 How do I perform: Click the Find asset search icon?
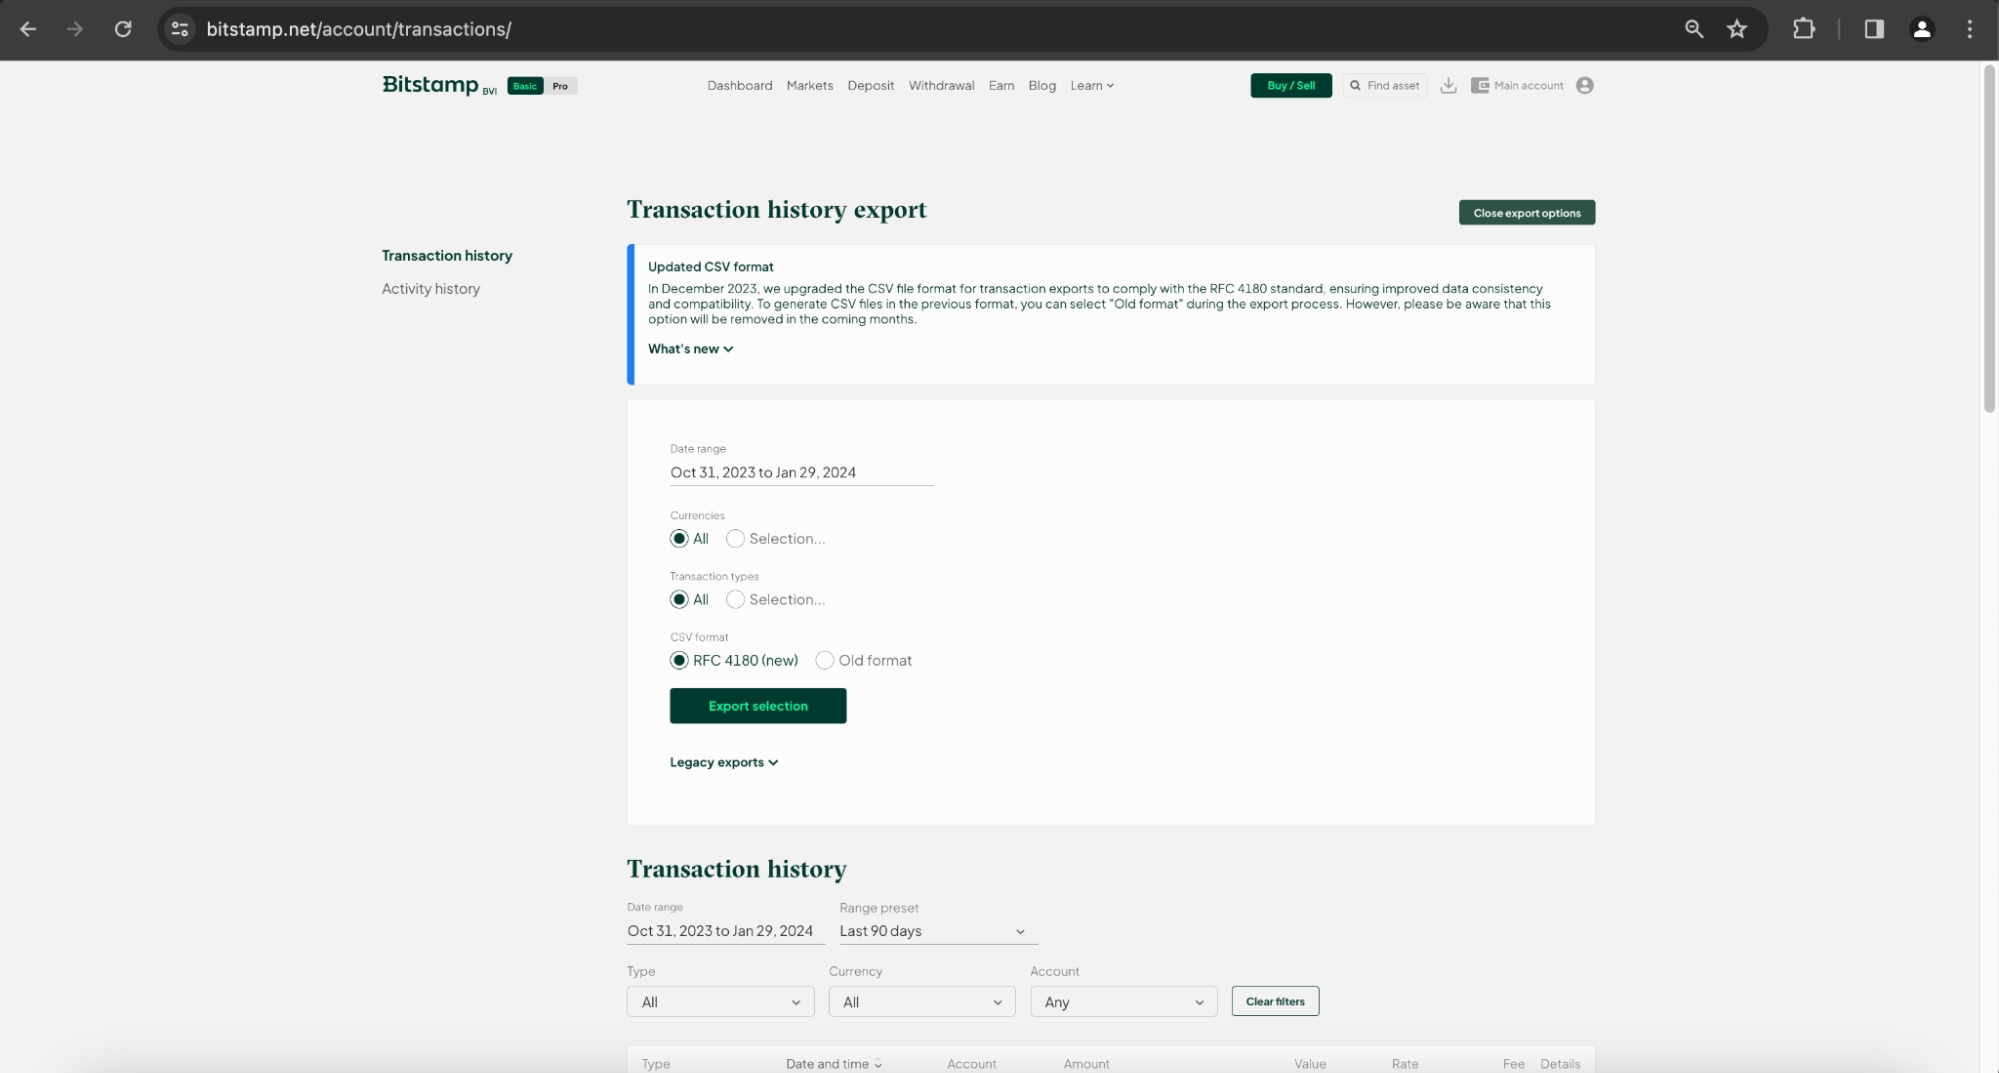pos(1355,85)
